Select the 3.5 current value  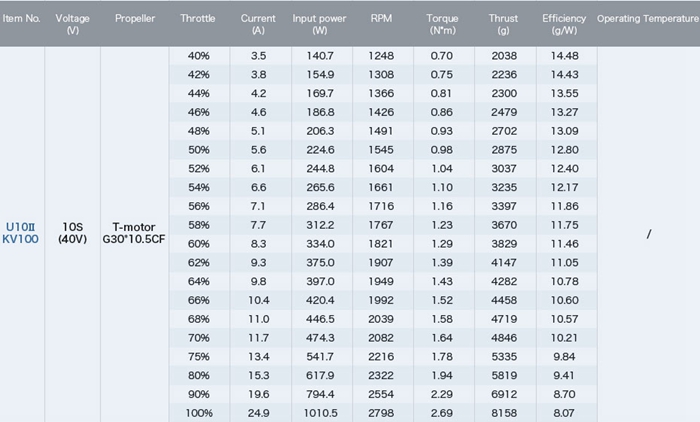coord(258,56)
